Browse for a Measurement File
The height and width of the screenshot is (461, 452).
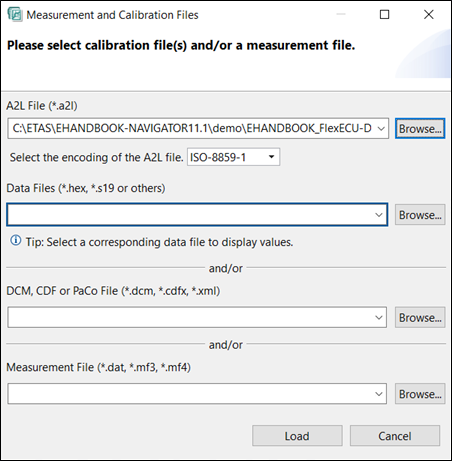point(420,394)
